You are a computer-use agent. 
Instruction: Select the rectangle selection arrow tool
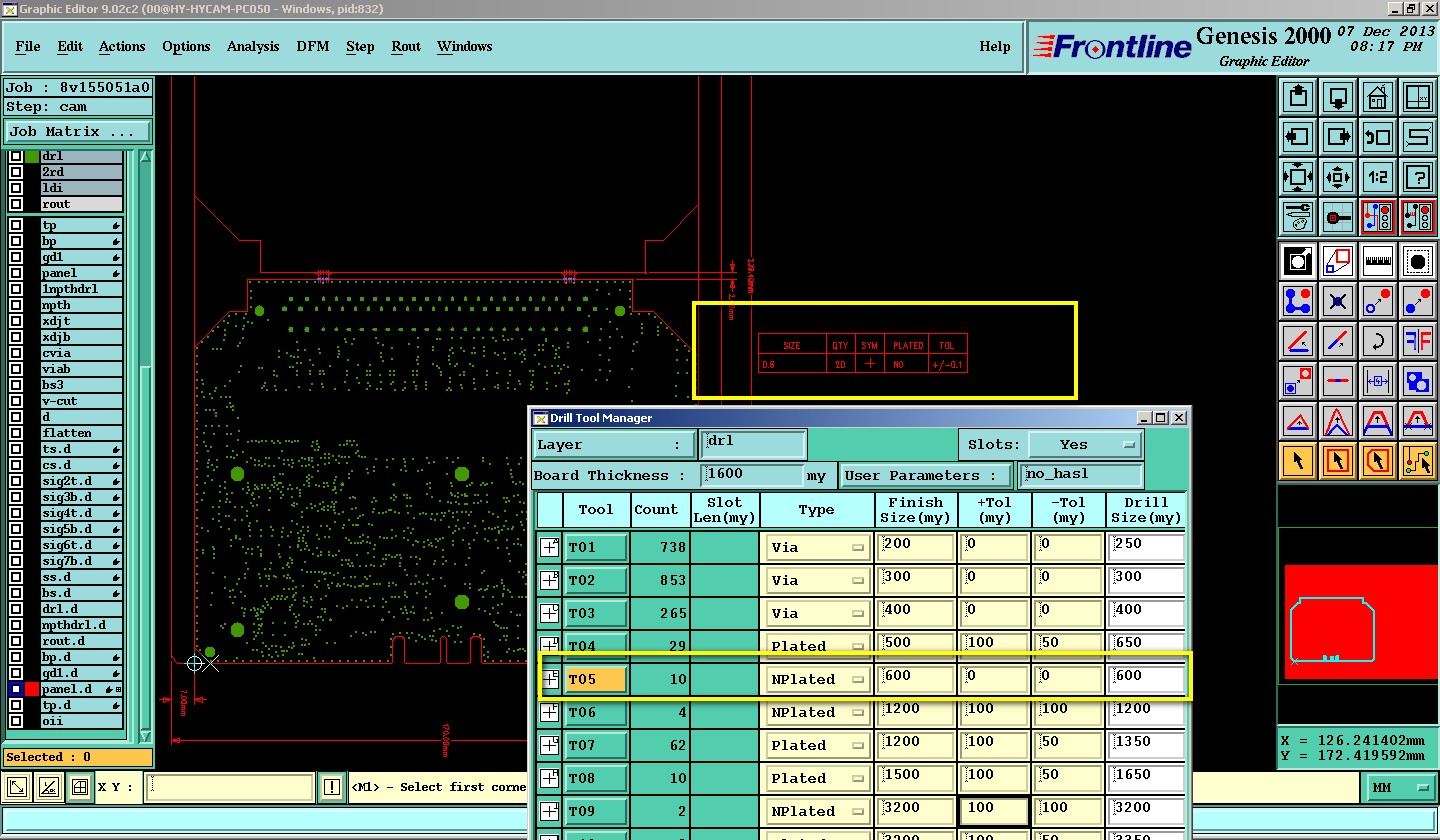1337,461
